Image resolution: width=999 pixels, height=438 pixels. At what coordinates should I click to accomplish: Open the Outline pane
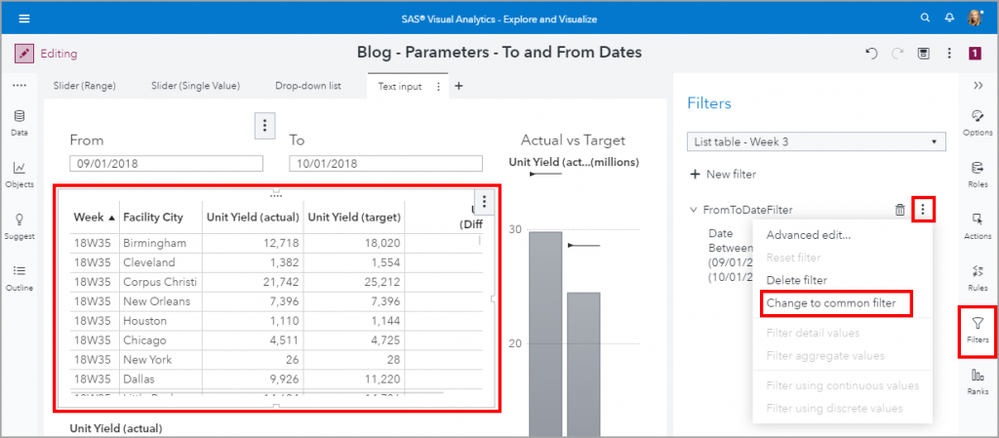(x=19, y=277)
